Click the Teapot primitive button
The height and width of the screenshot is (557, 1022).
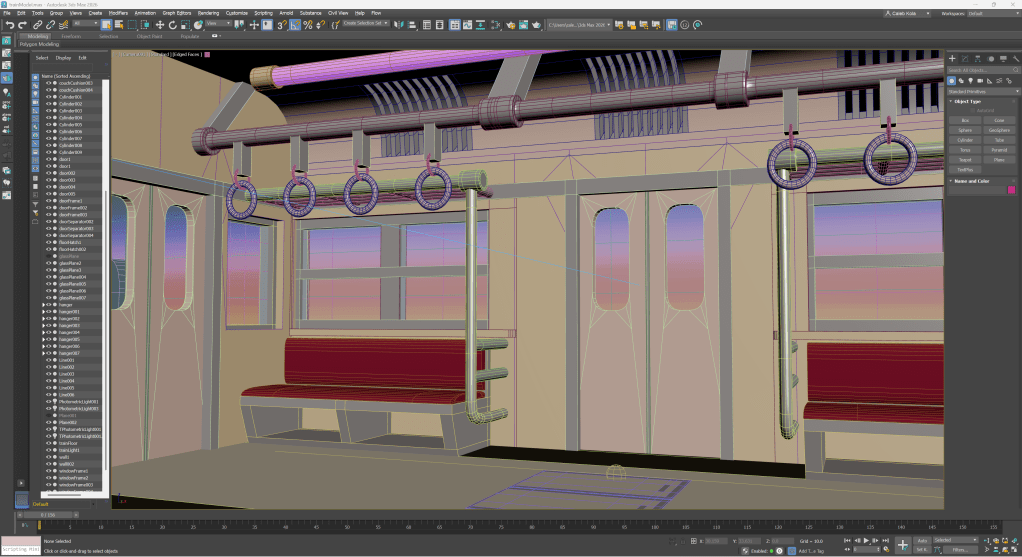965,160
